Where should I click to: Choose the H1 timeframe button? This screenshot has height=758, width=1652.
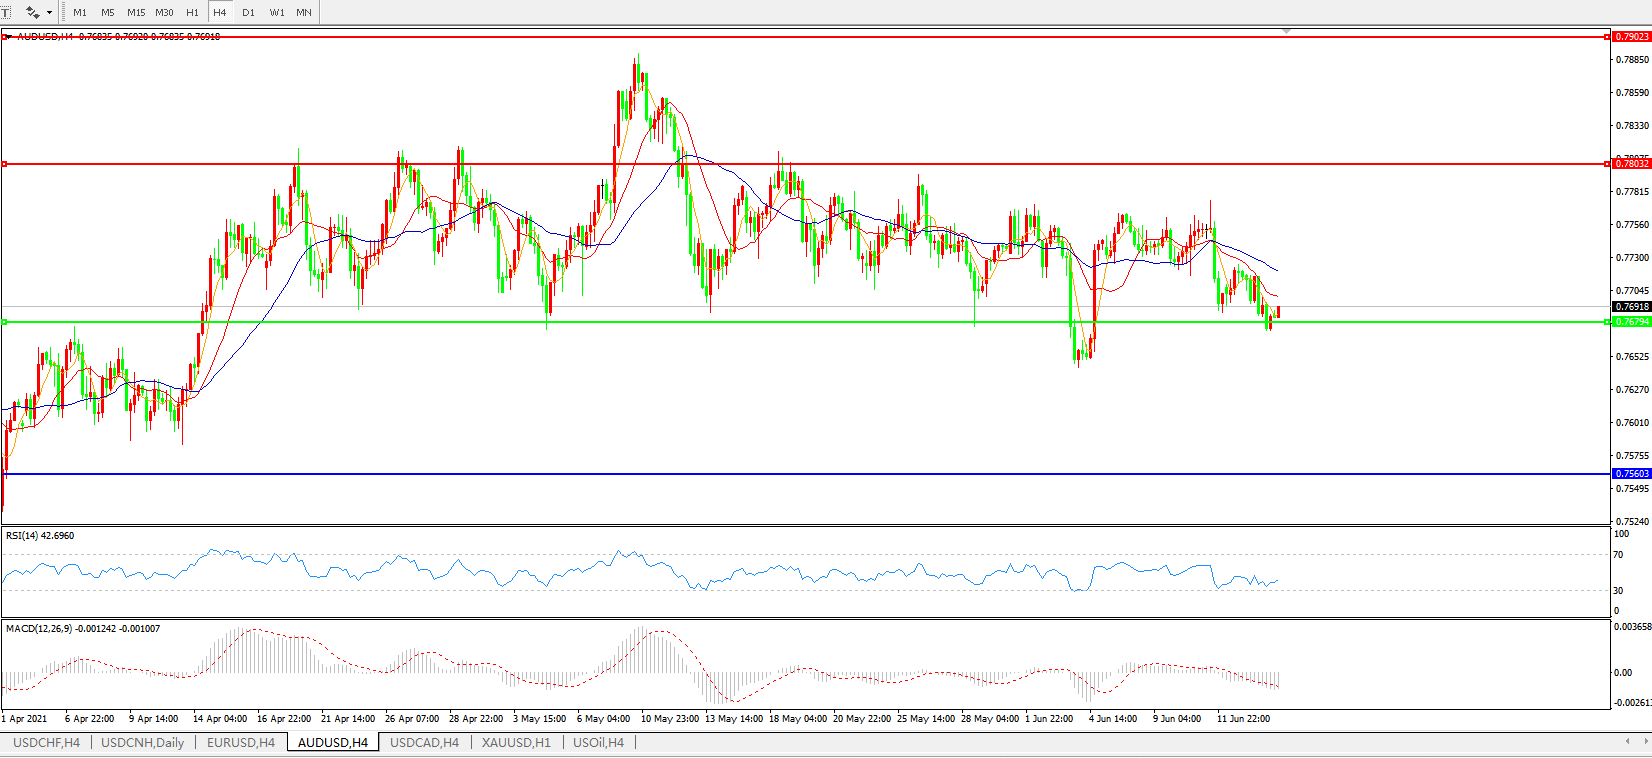coord(192,13)
